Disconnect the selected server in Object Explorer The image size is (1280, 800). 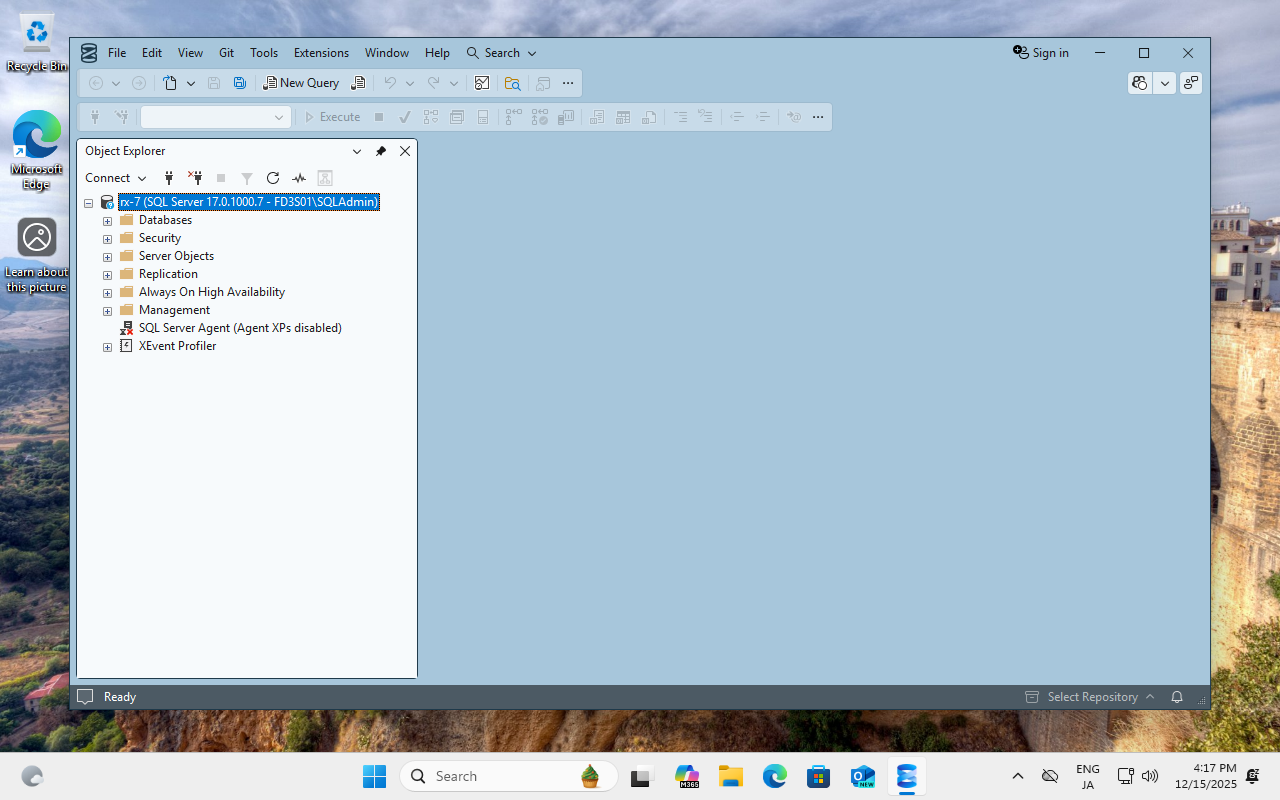pyautogui.click(x=195, y=177)
